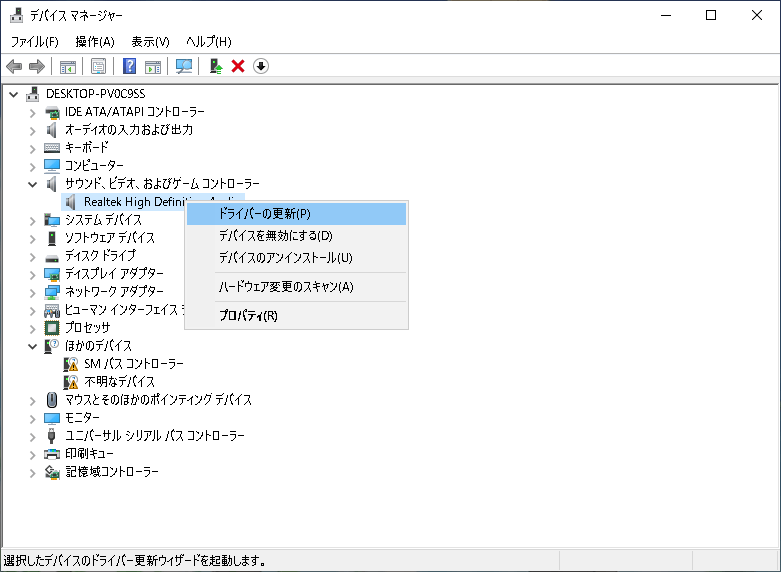Select the ディスク ドライブ label
The height and width of the screenshot is (572, 781).
click(101, 256)
